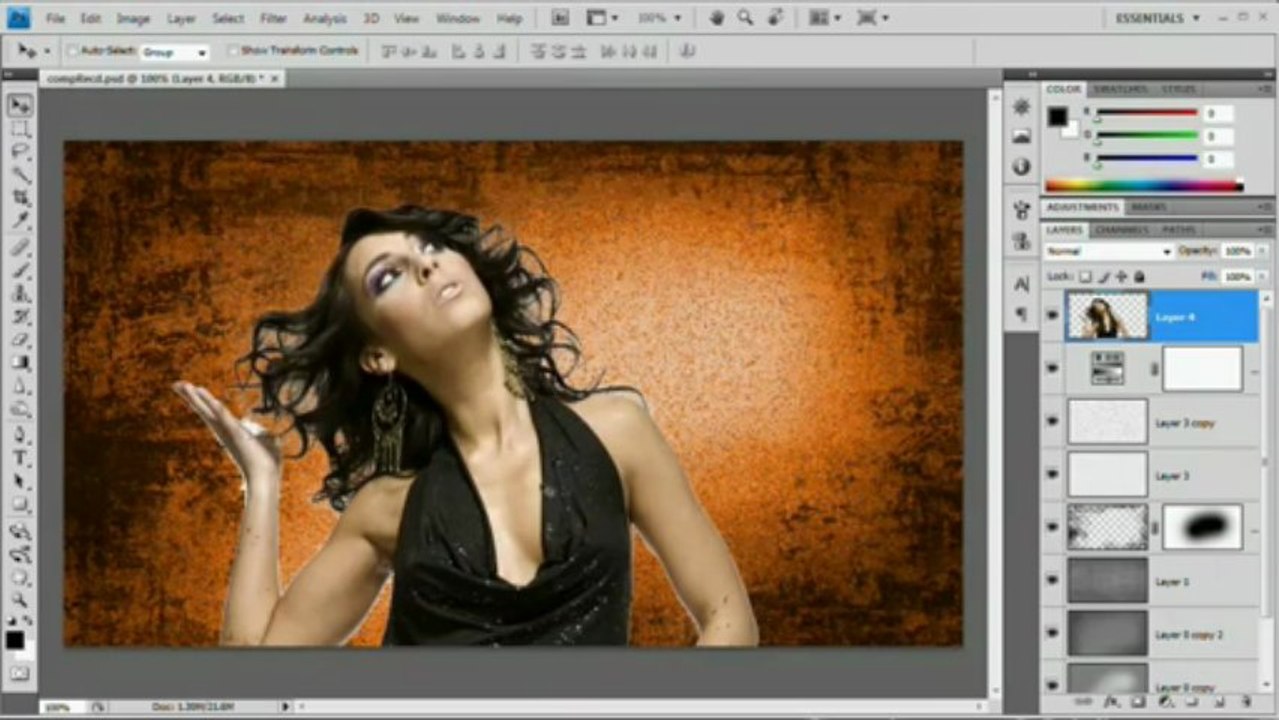
Task: Open the Screen Mode dropdown
Action: (873, 18)
